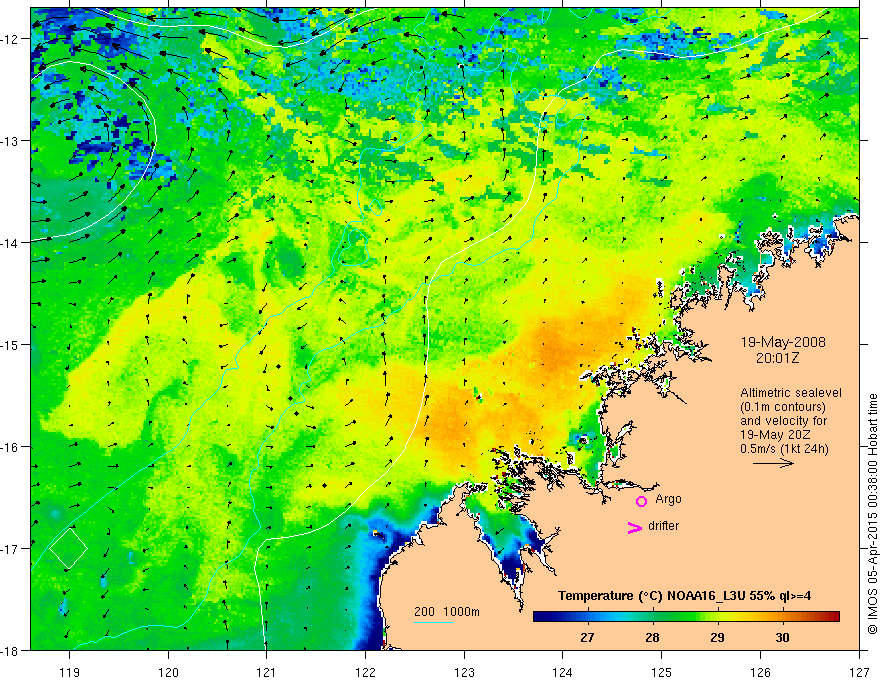The width and height of the screenshot is (880, 680).
Task: Click the latitude axis label "-16"
Action: (10, 447)
